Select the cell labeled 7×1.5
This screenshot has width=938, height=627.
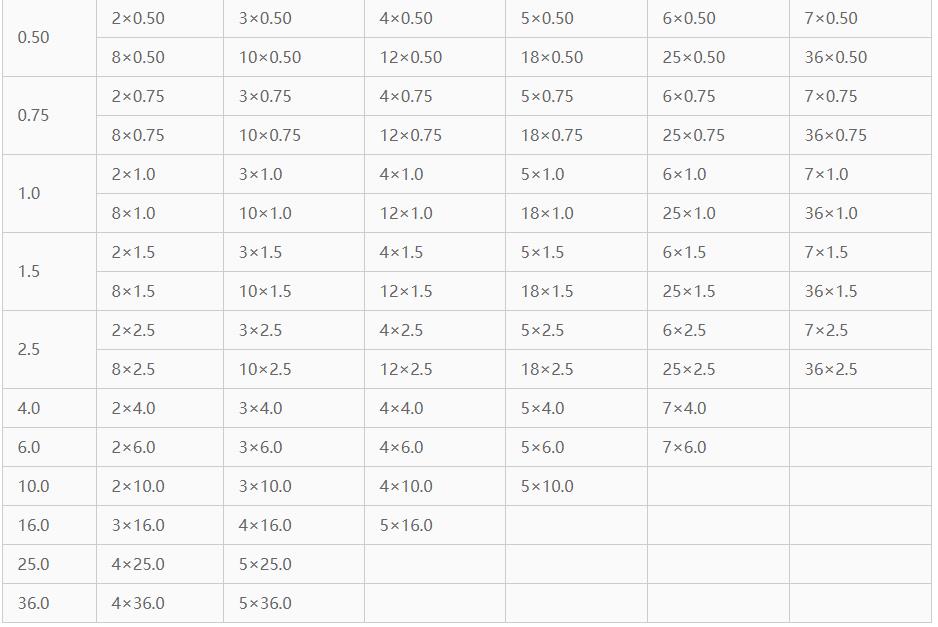click(x=825, y=252)
